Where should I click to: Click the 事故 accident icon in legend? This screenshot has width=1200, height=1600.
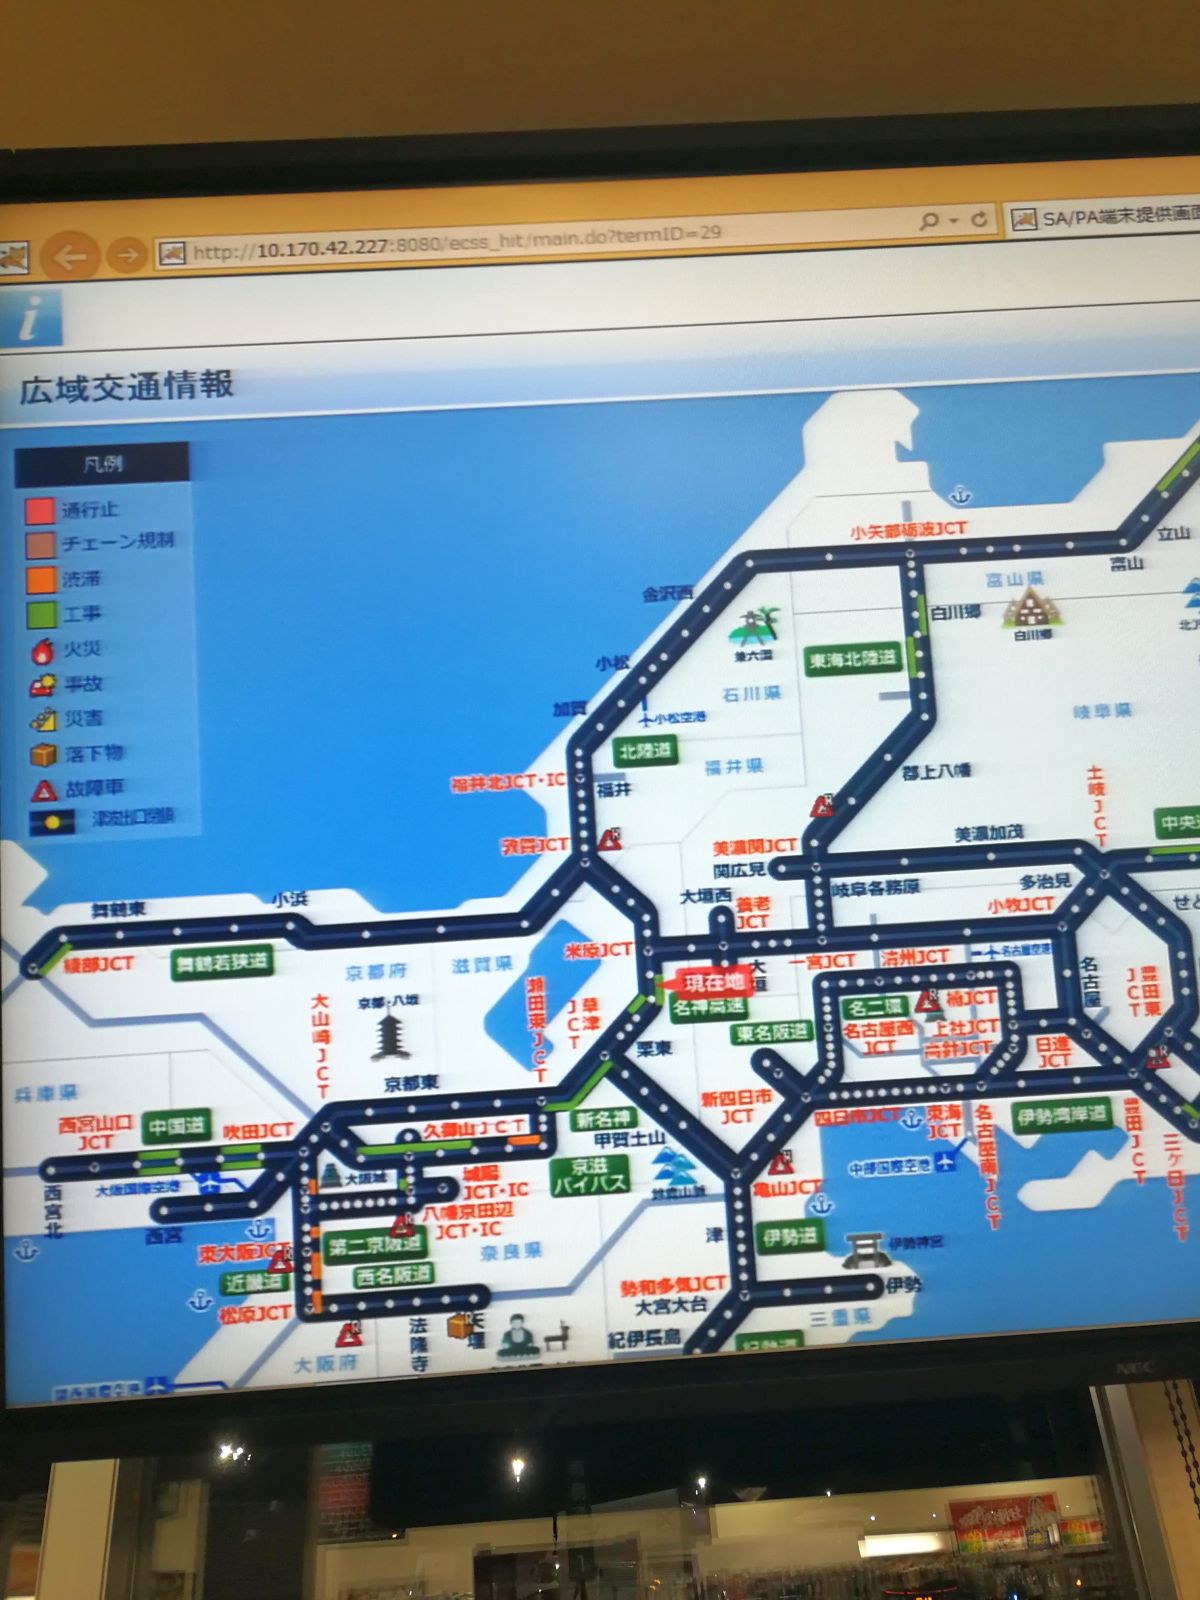point(43,686)
